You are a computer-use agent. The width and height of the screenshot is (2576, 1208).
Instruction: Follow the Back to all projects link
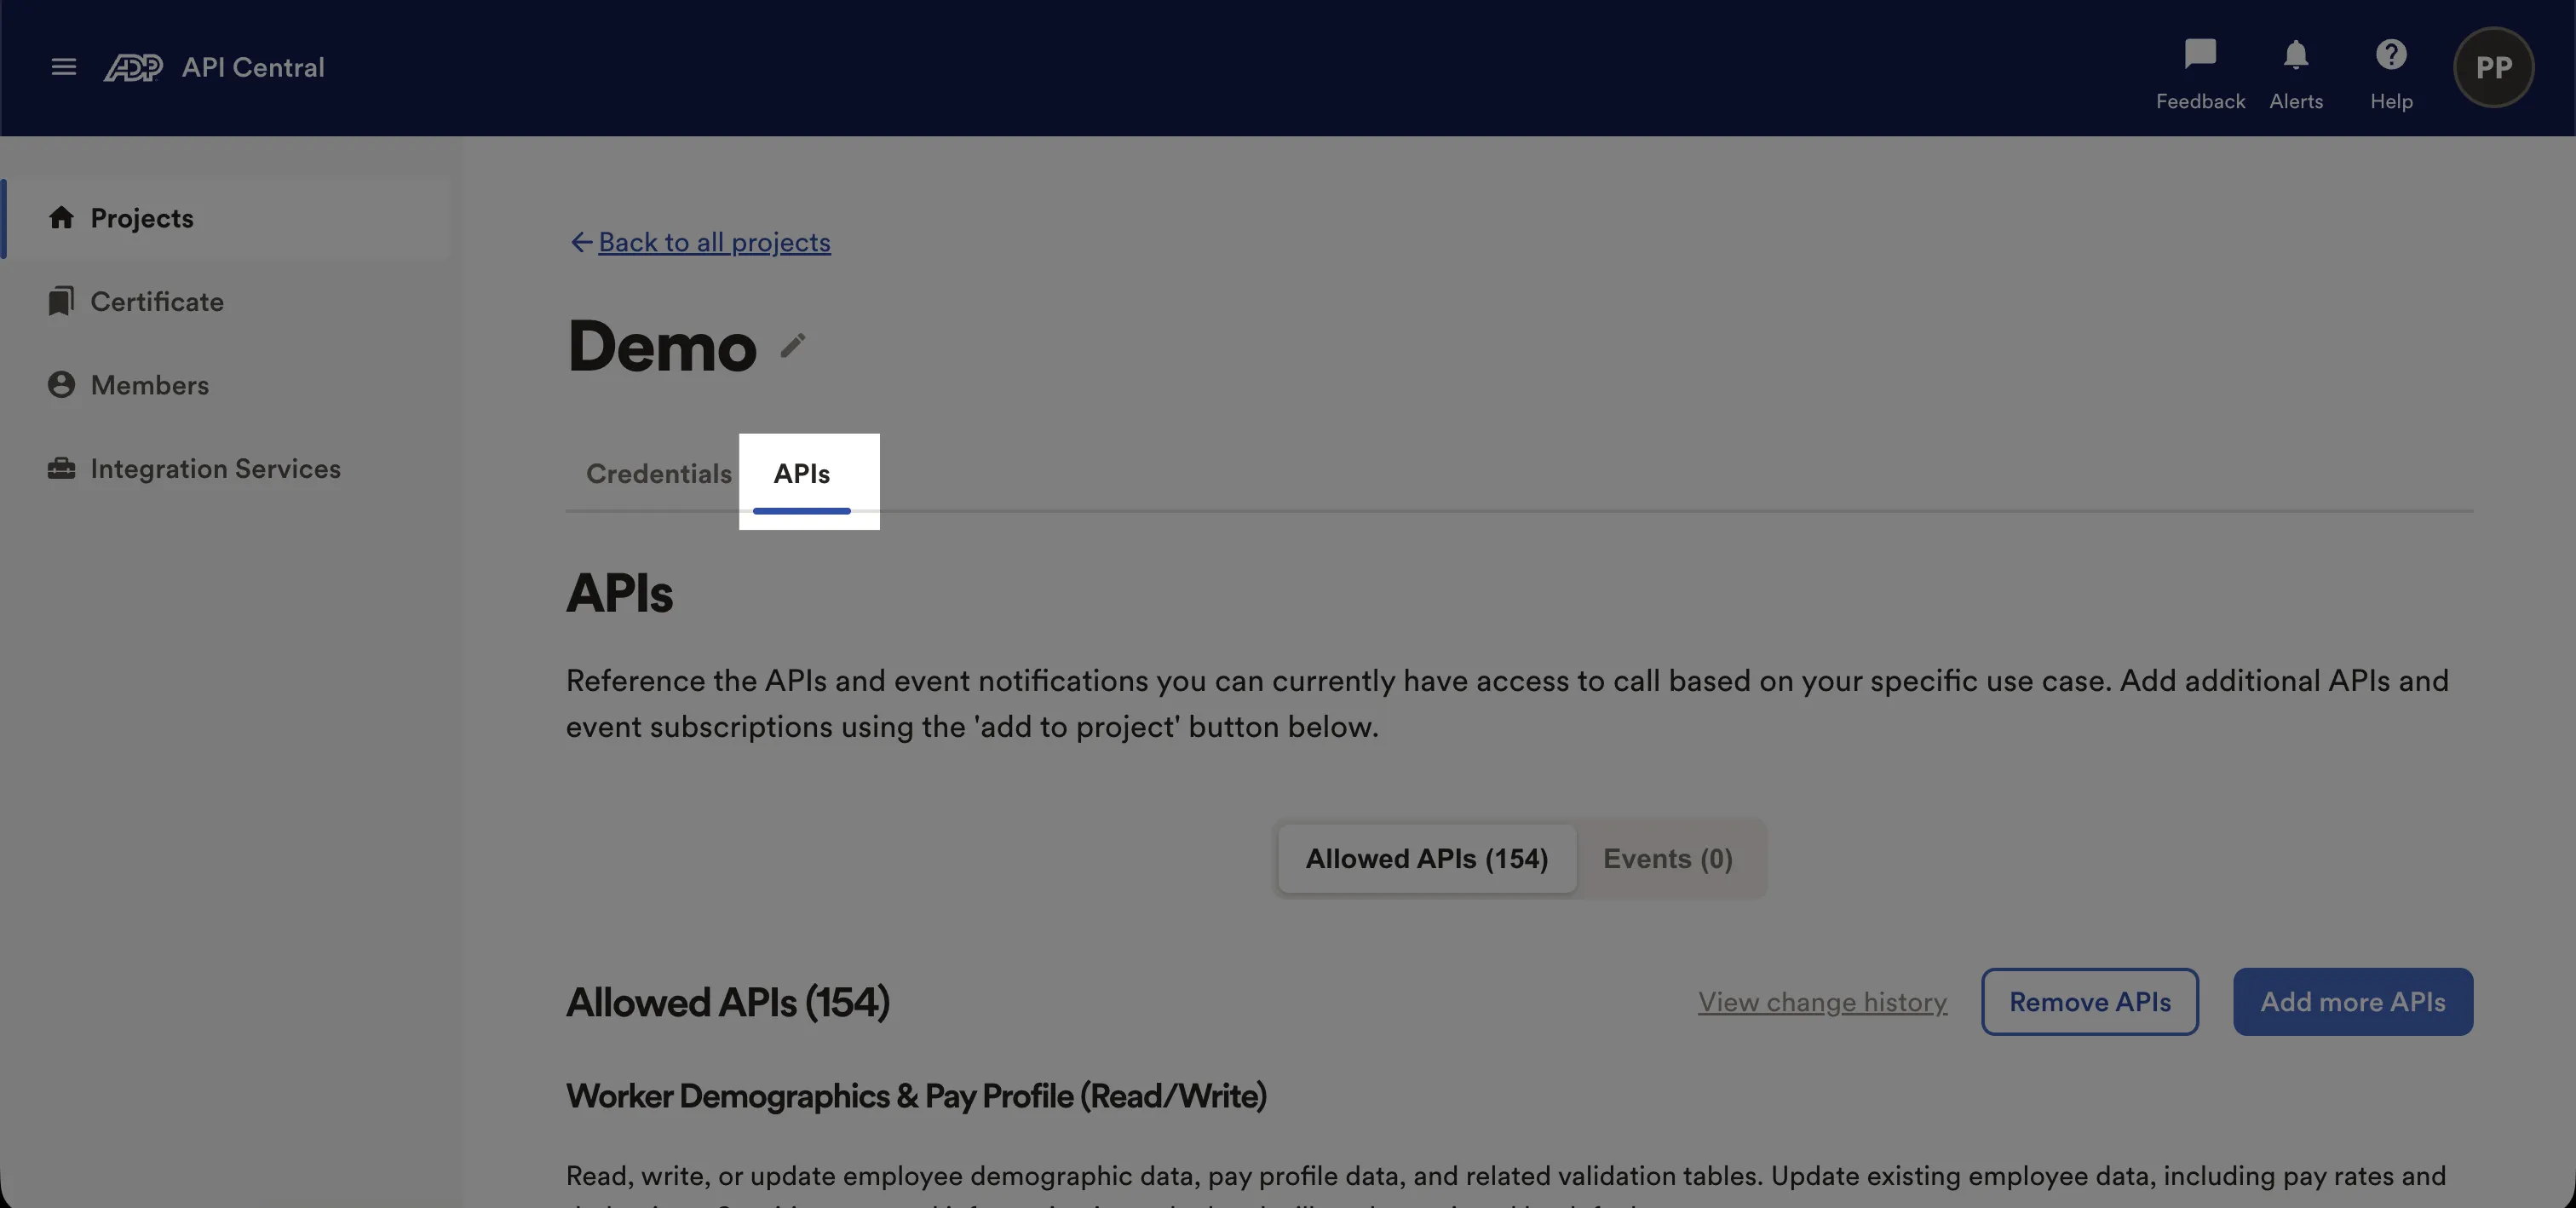[x=714, y=242]
